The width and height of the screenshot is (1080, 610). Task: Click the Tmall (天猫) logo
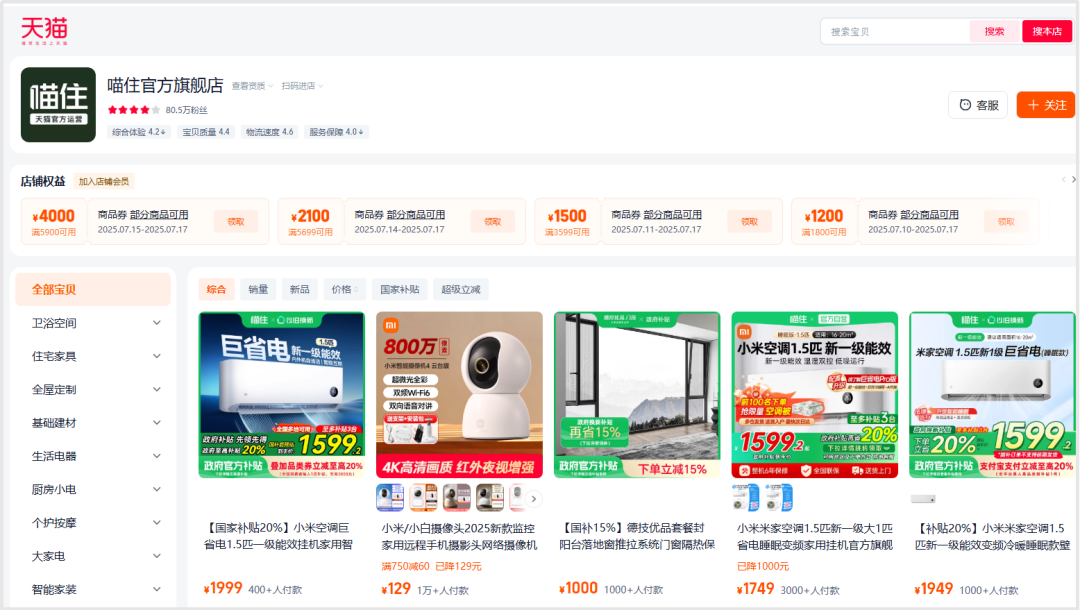tap(44, 31)
